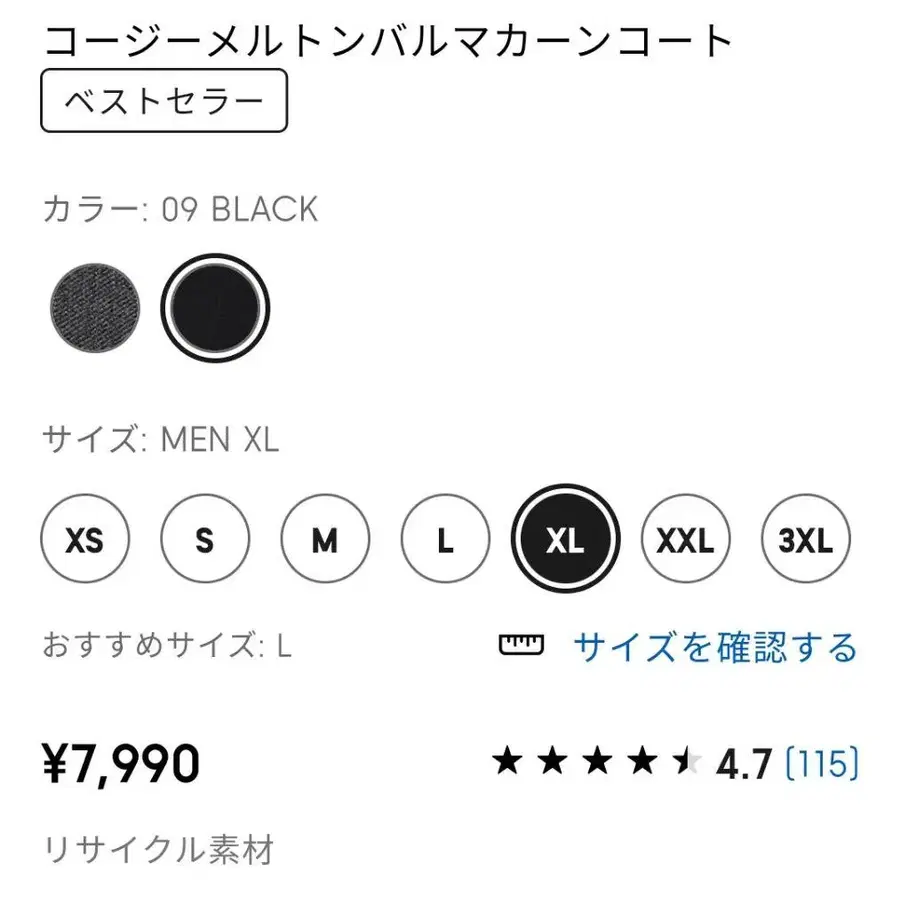Open the 115 reviews count link
900x900 pixels.
coord(822,765)
